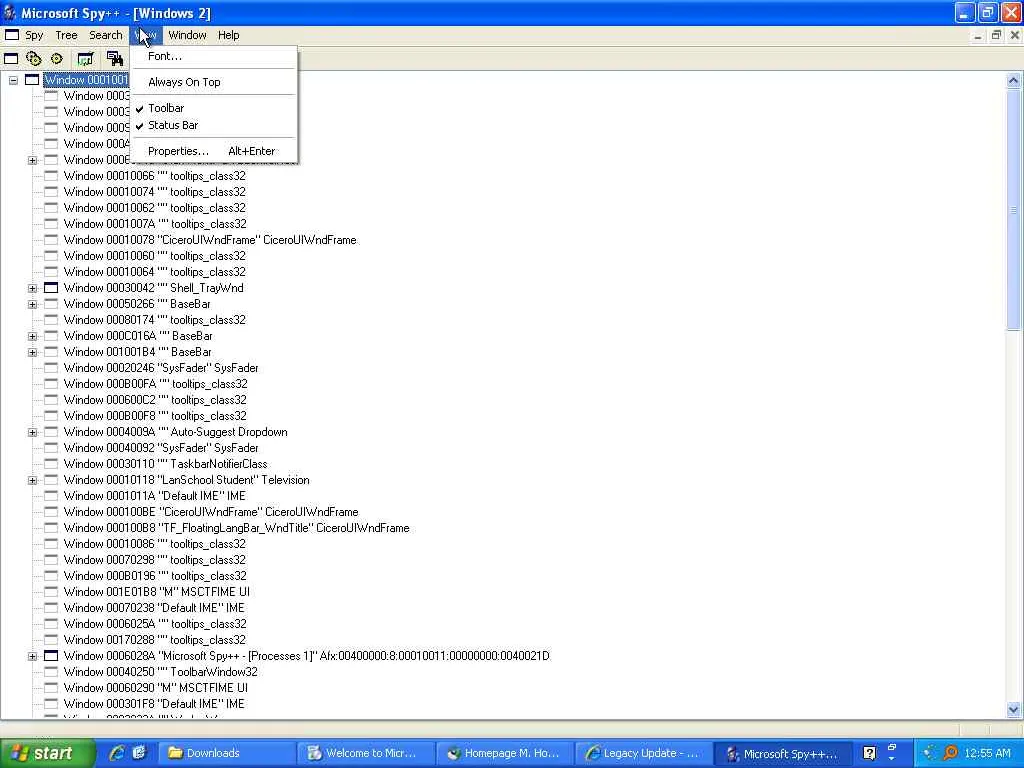Open the Threads view toolbar icon
The height and width of the screenshot is (768, 1024).
point(57,59)
